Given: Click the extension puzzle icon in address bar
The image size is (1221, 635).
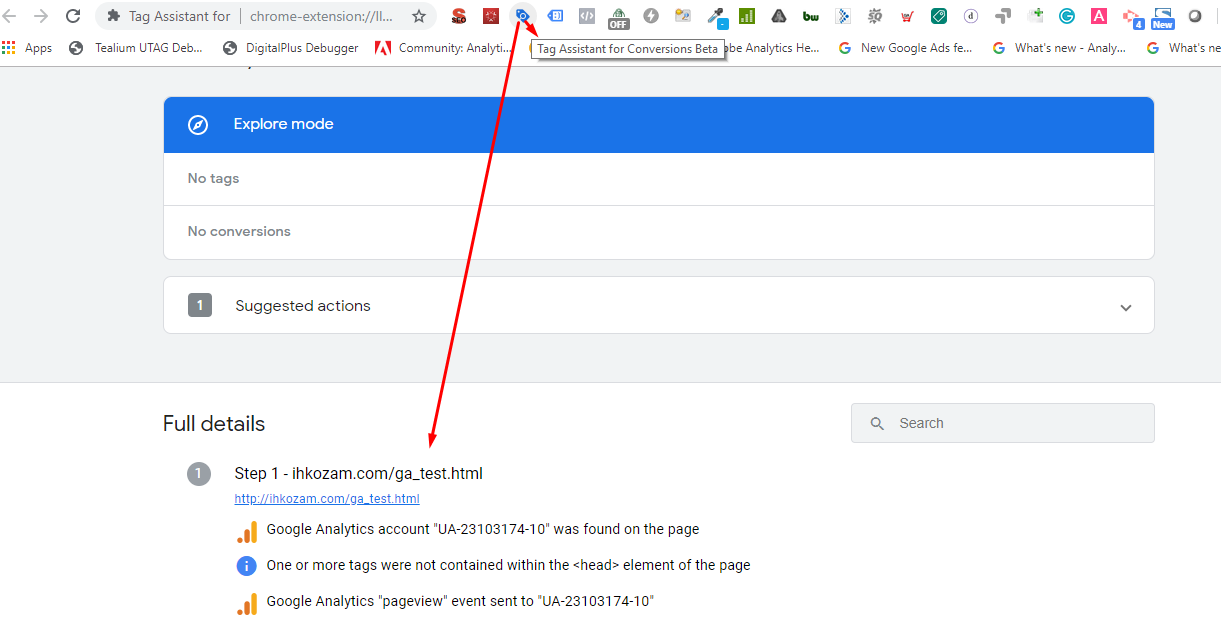Looking at the screenshot, I should [x=113, y=16].
